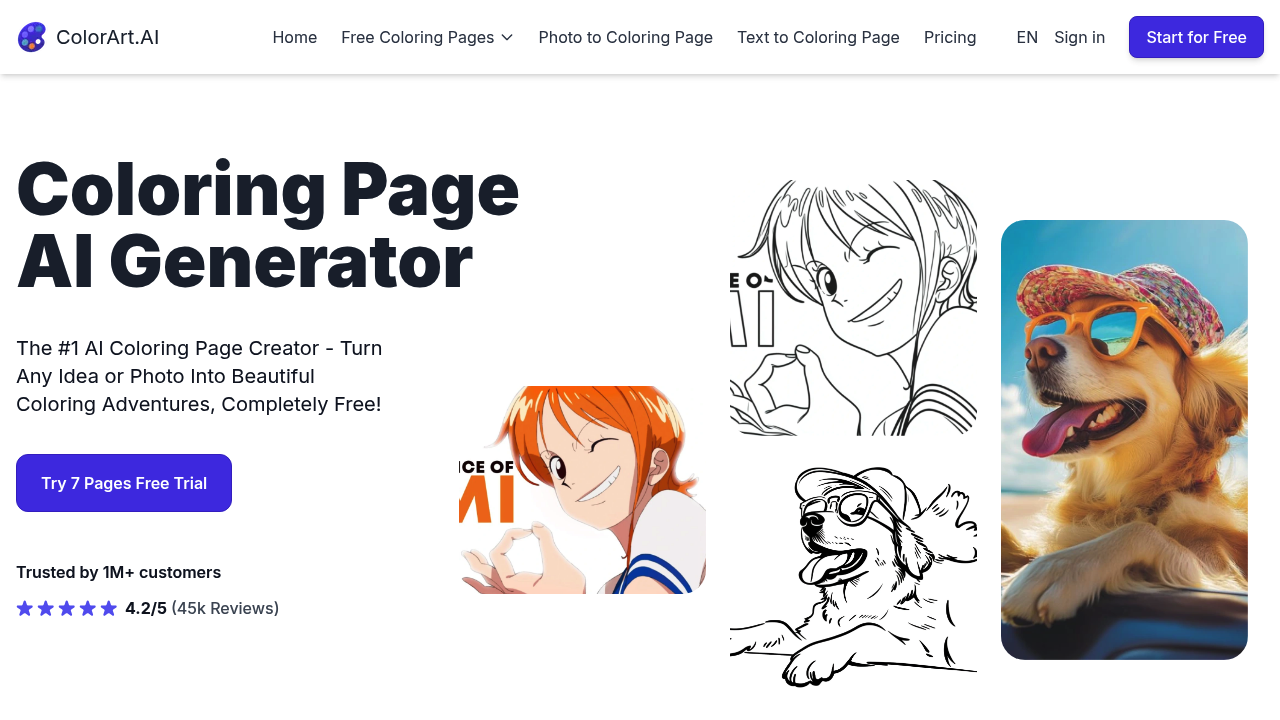Viewport: 1280px width, 720px height.
Task: Open Photo to Coloring Page
Action: coord(626,37)
